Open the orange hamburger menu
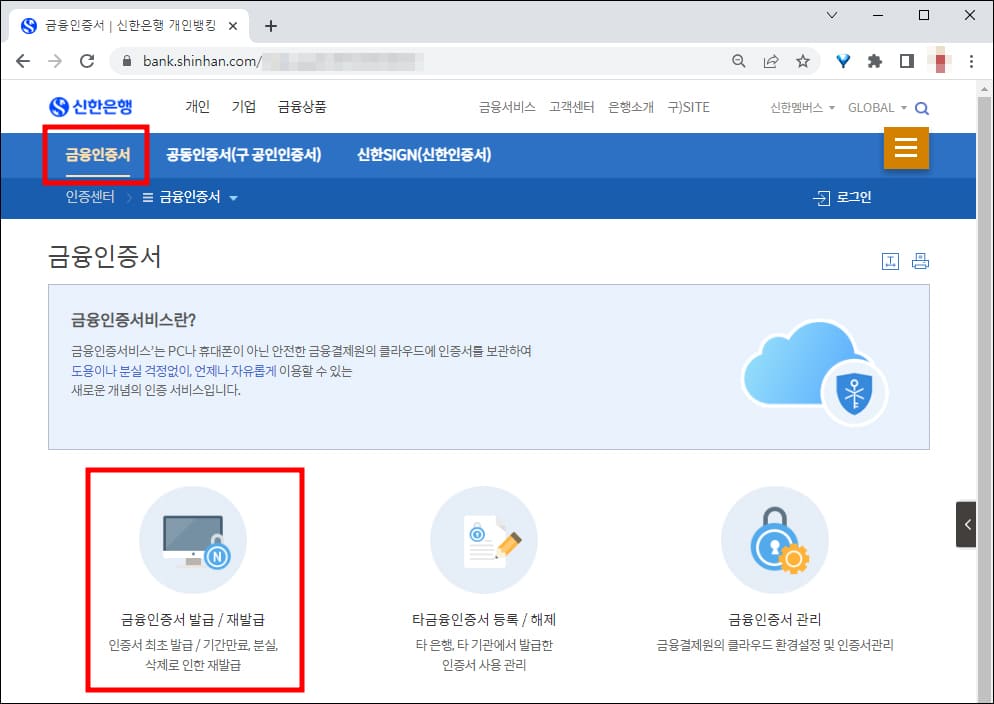994x704 pixels. 906,148
